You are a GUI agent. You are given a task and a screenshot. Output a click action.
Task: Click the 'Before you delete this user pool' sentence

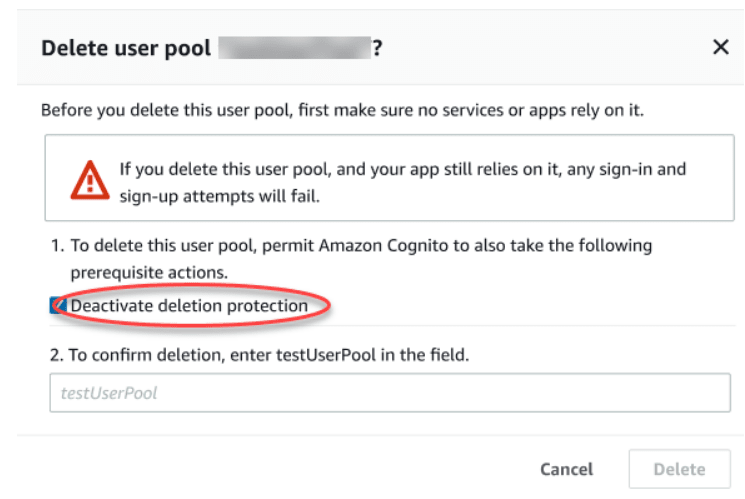coord(342,110)
